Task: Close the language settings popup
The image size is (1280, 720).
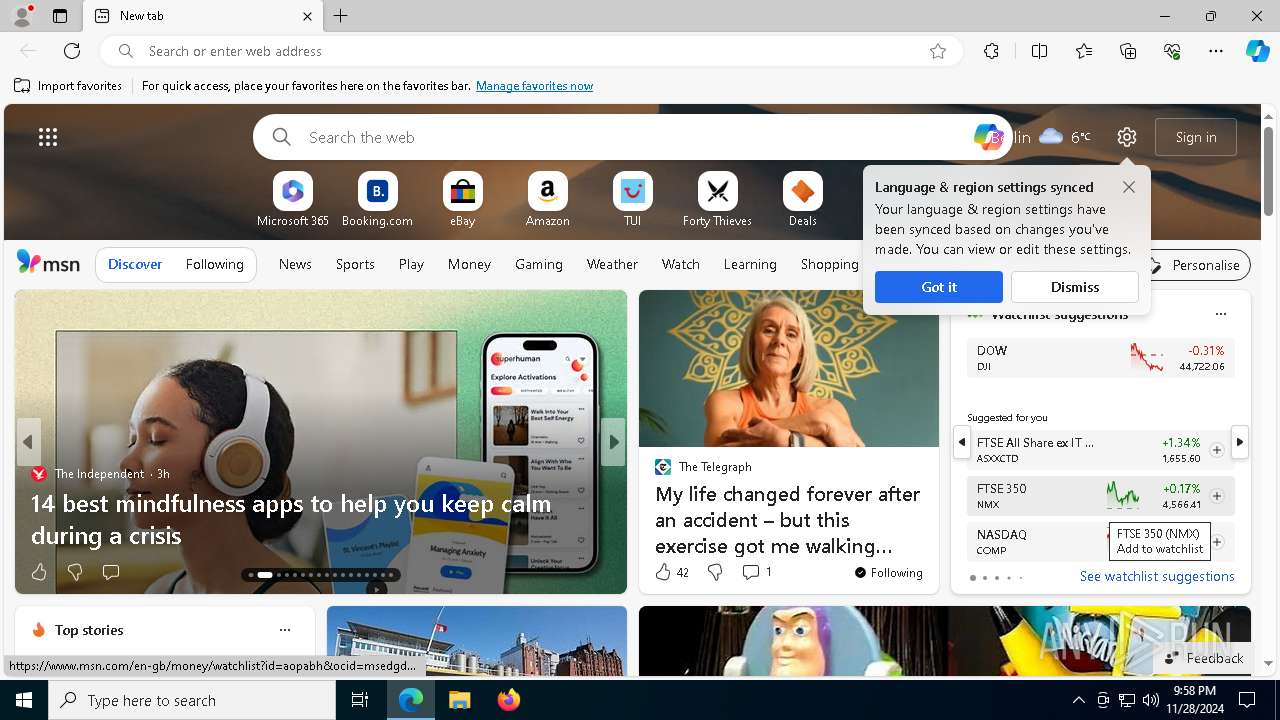Action: coord(1129,187)
